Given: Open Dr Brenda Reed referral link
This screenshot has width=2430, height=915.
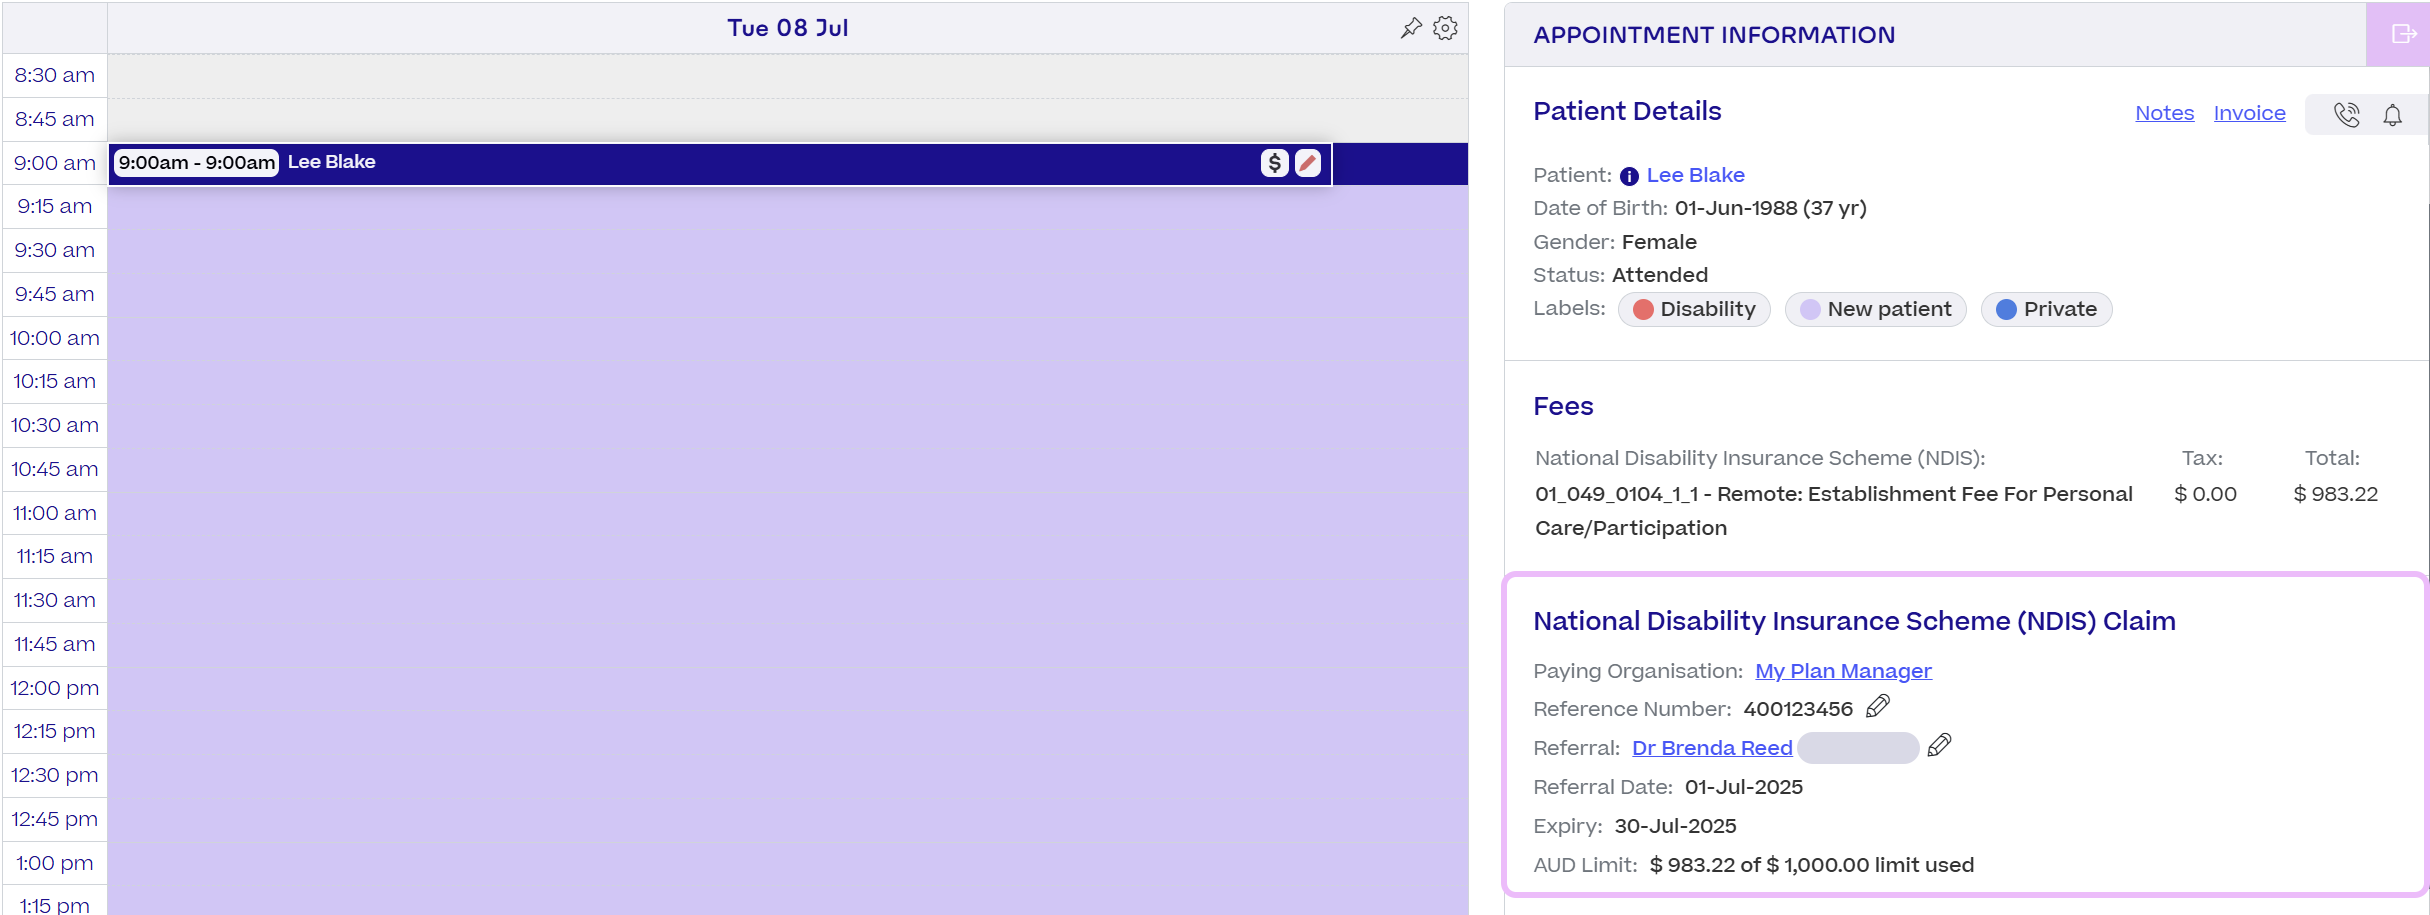Looking at the screenshot, I should (x=1712, y=748).
